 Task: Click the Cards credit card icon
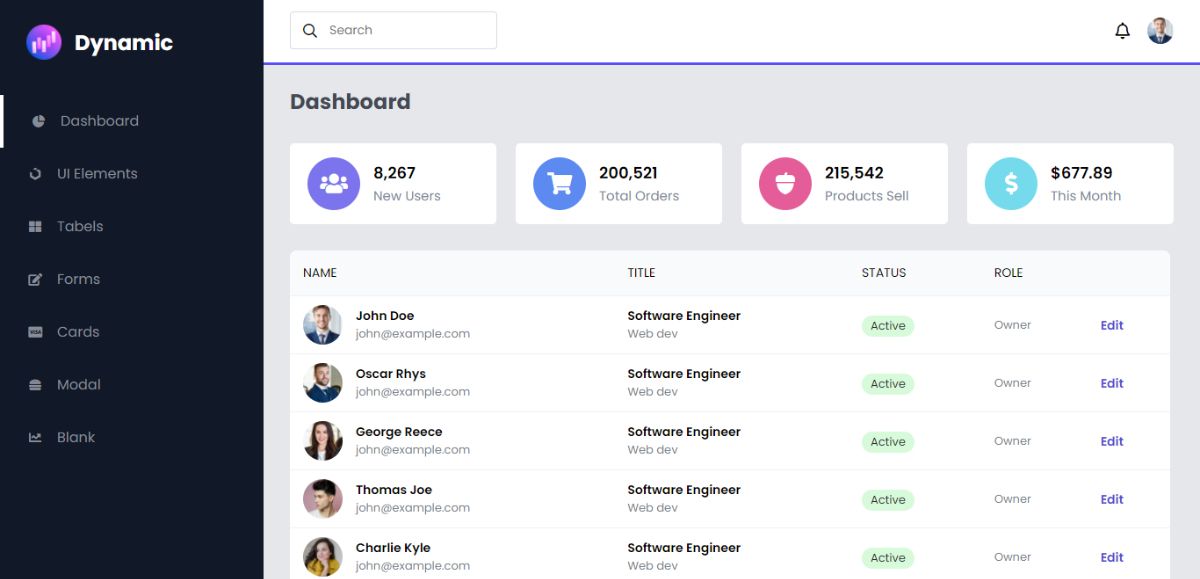click(36, 332)
